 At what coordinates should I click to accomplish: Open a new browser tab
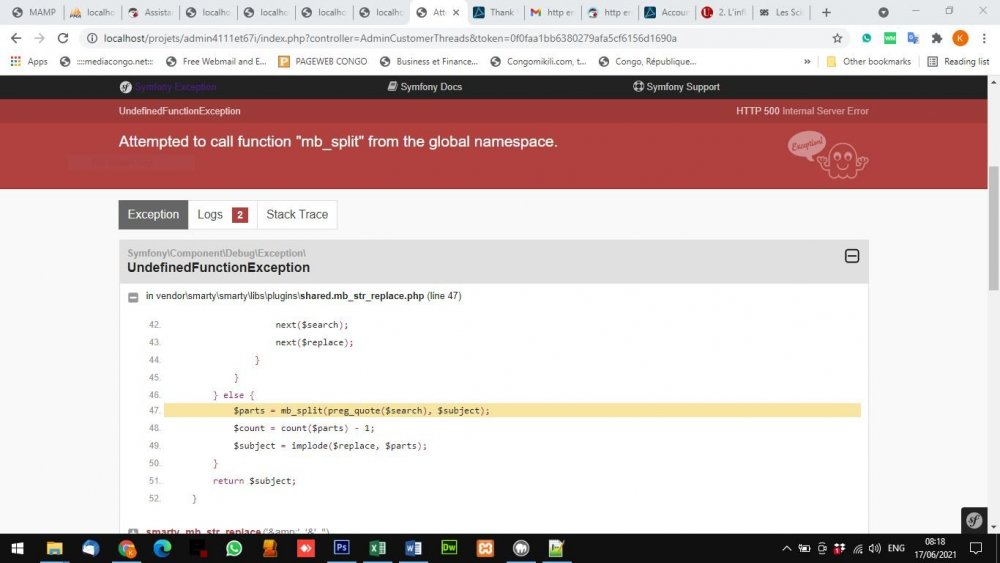[x=826, y=12]
